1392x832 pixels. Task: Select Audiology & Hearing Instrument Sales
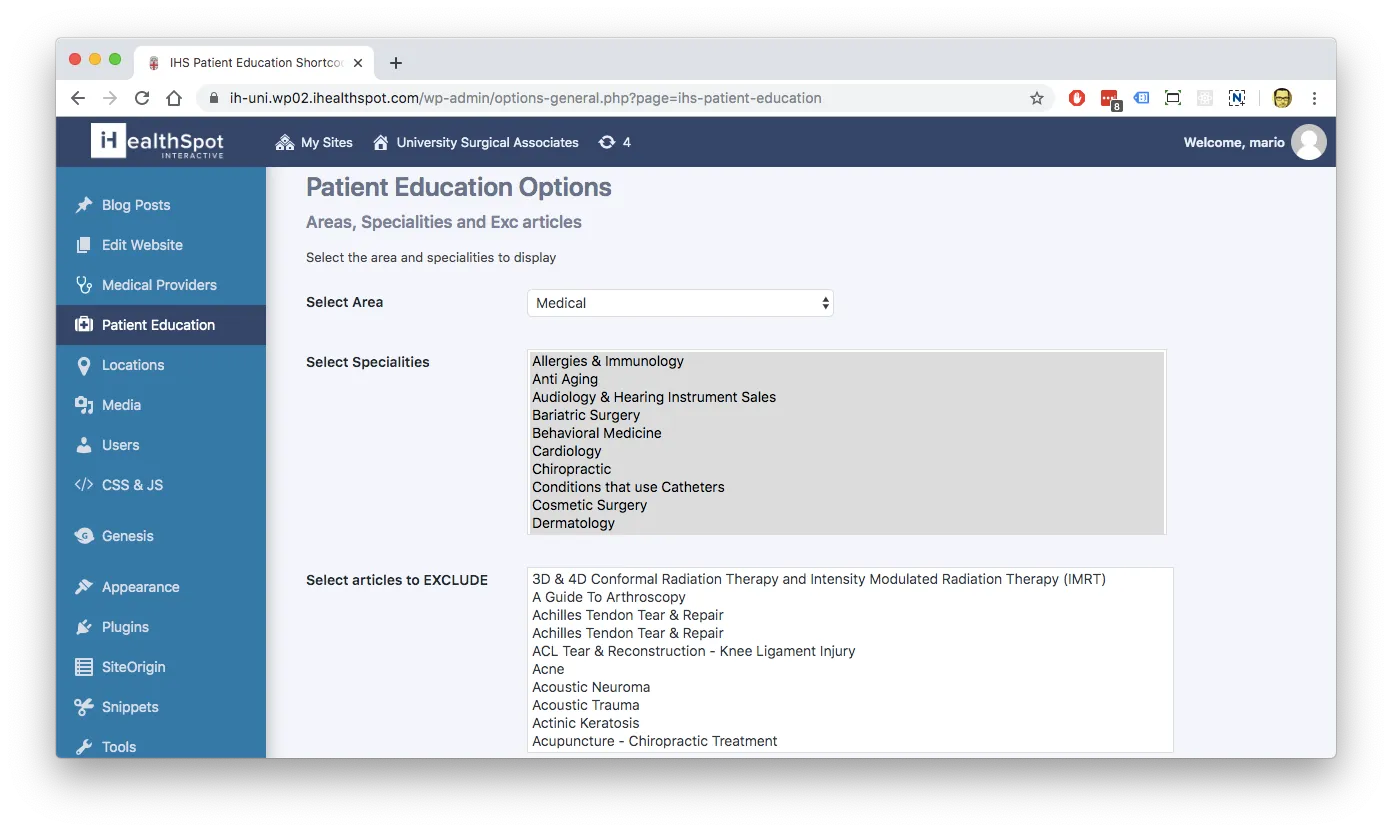tap(847, 397)
